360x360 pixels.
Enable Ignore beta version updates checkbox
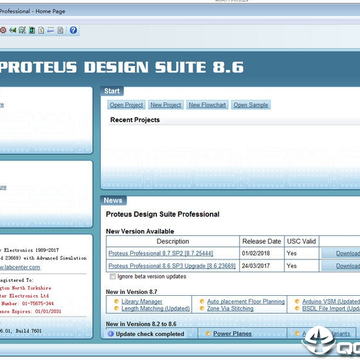pos(113,276)
